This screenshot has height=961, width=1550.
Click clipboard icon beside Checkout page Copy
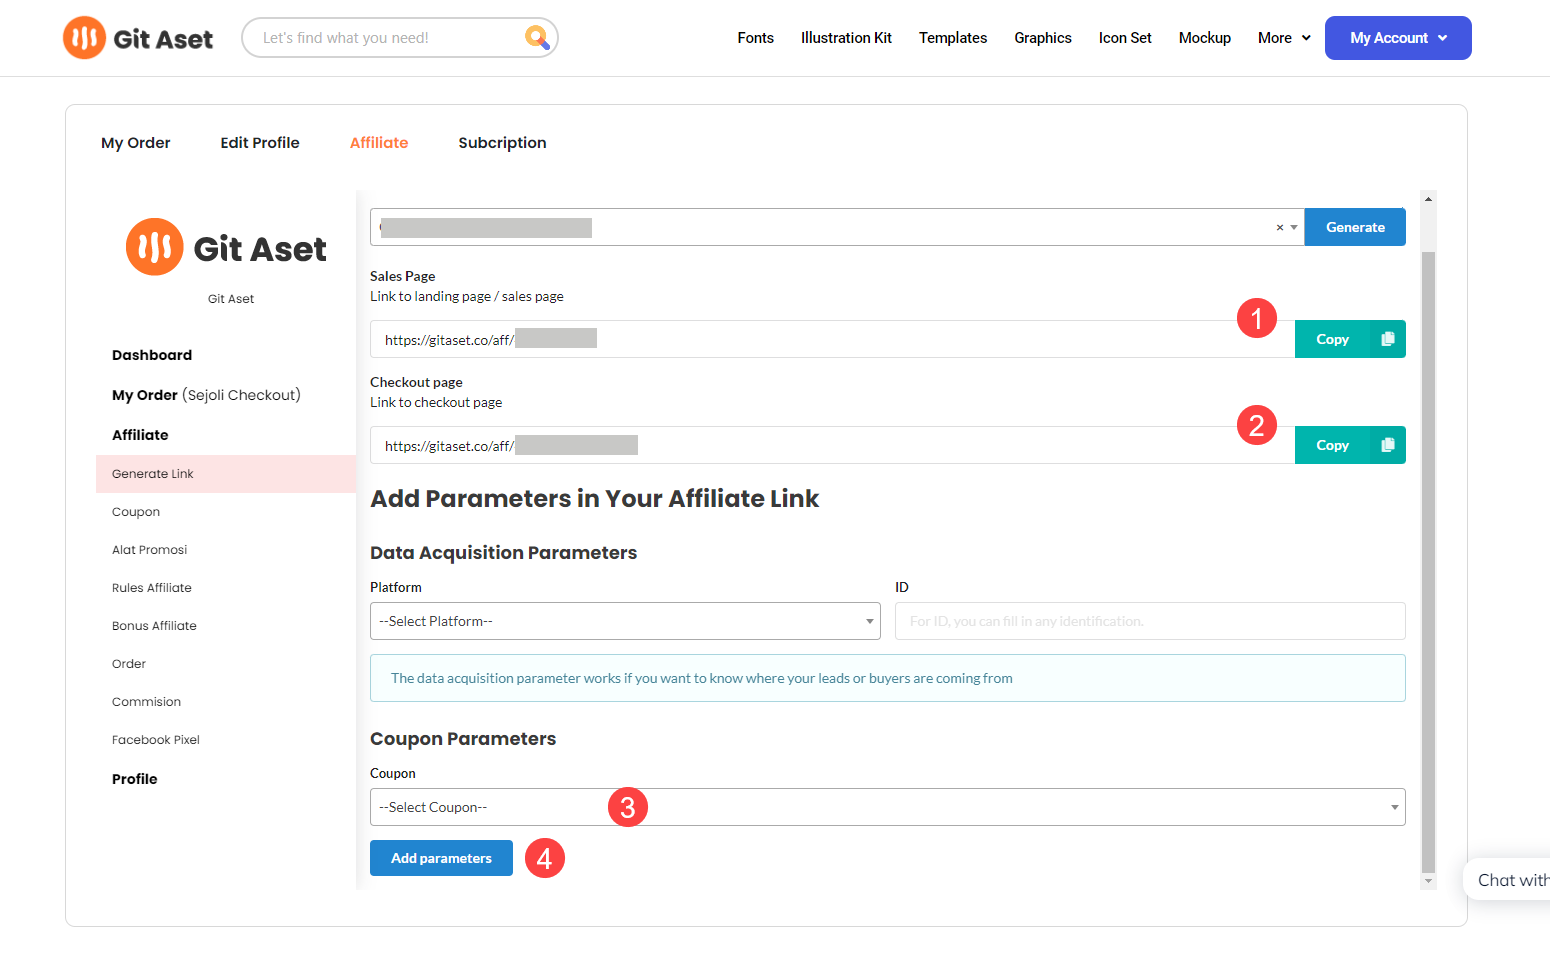(1387, 445)
